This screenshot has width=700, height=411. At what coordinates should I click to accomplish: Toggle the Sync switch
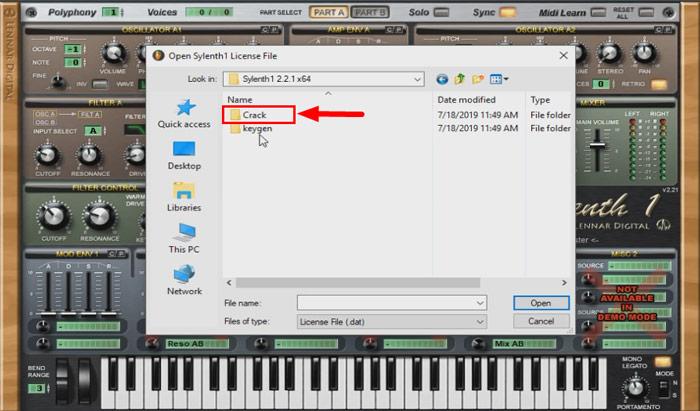508,12
